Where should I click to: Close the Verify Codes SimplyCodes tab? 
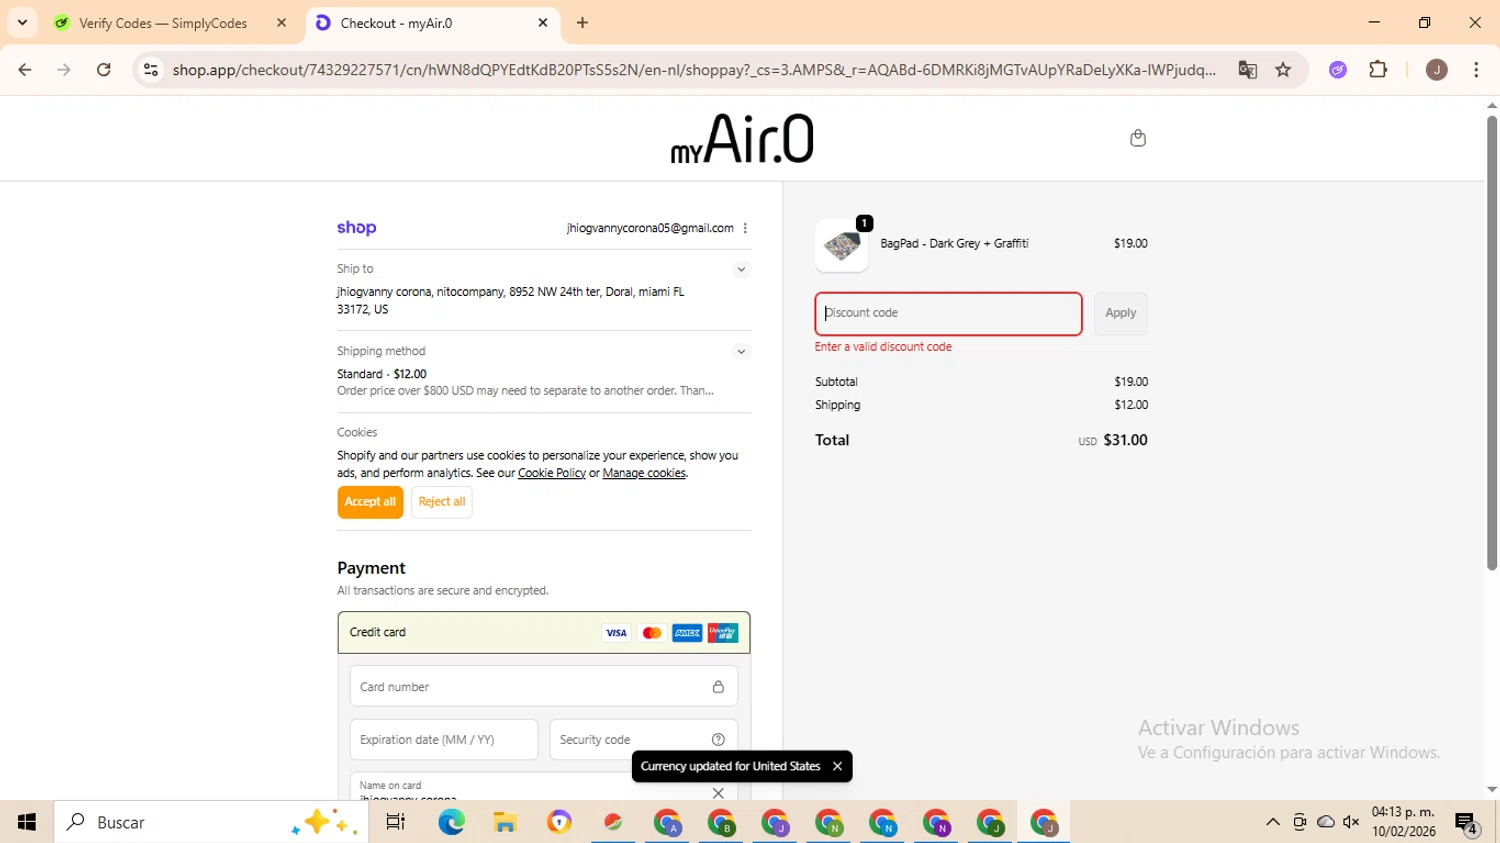282,23
